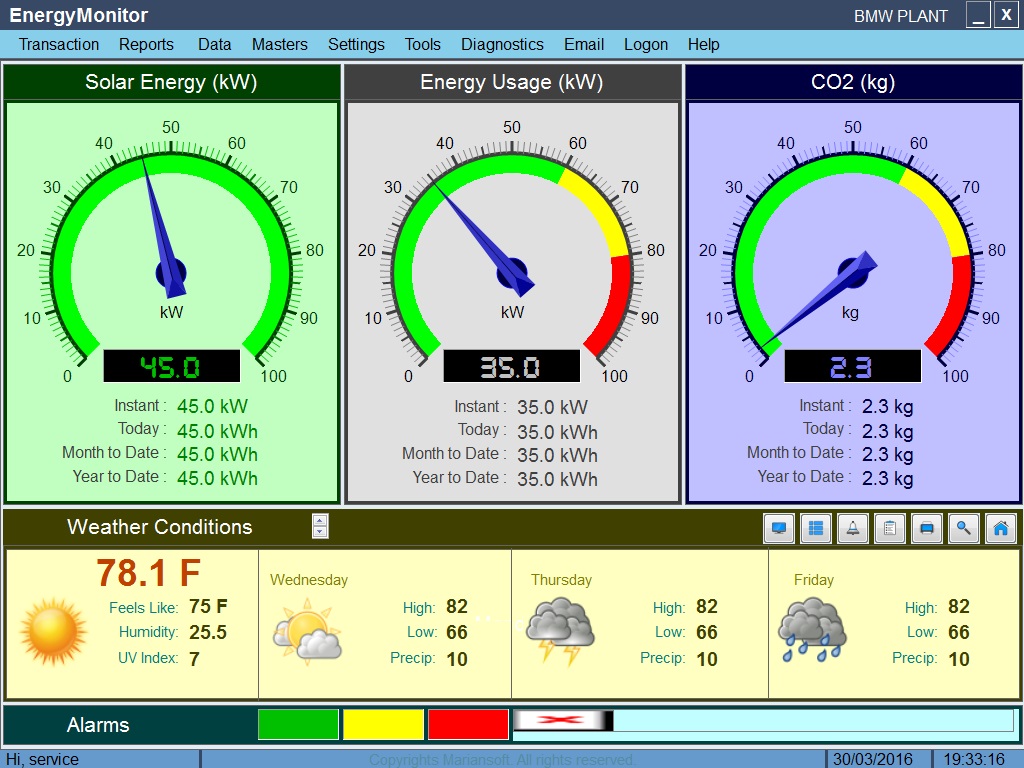This screenshot has height=768, width=1024.
Task: Click the Solar Energy (kW) panel header
Action: pyautogui.click(x=172, y=82)
